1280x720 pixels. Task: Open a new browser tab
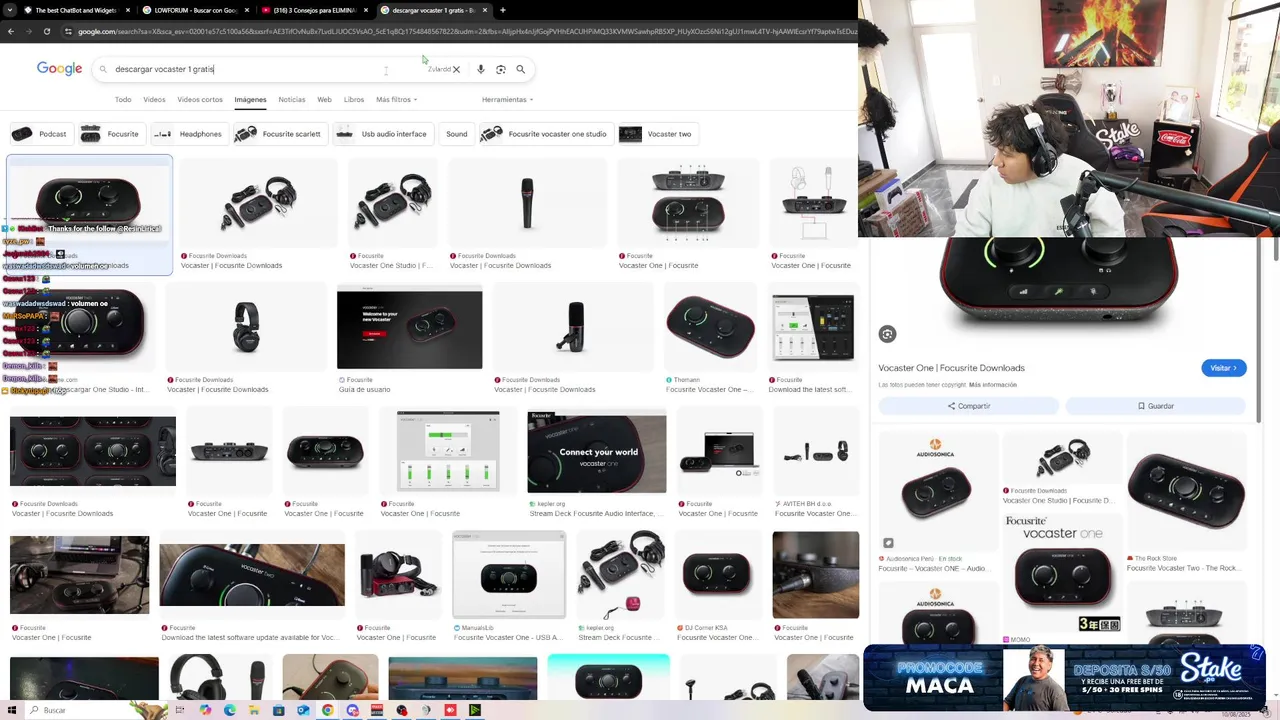(x=503, y=10)
